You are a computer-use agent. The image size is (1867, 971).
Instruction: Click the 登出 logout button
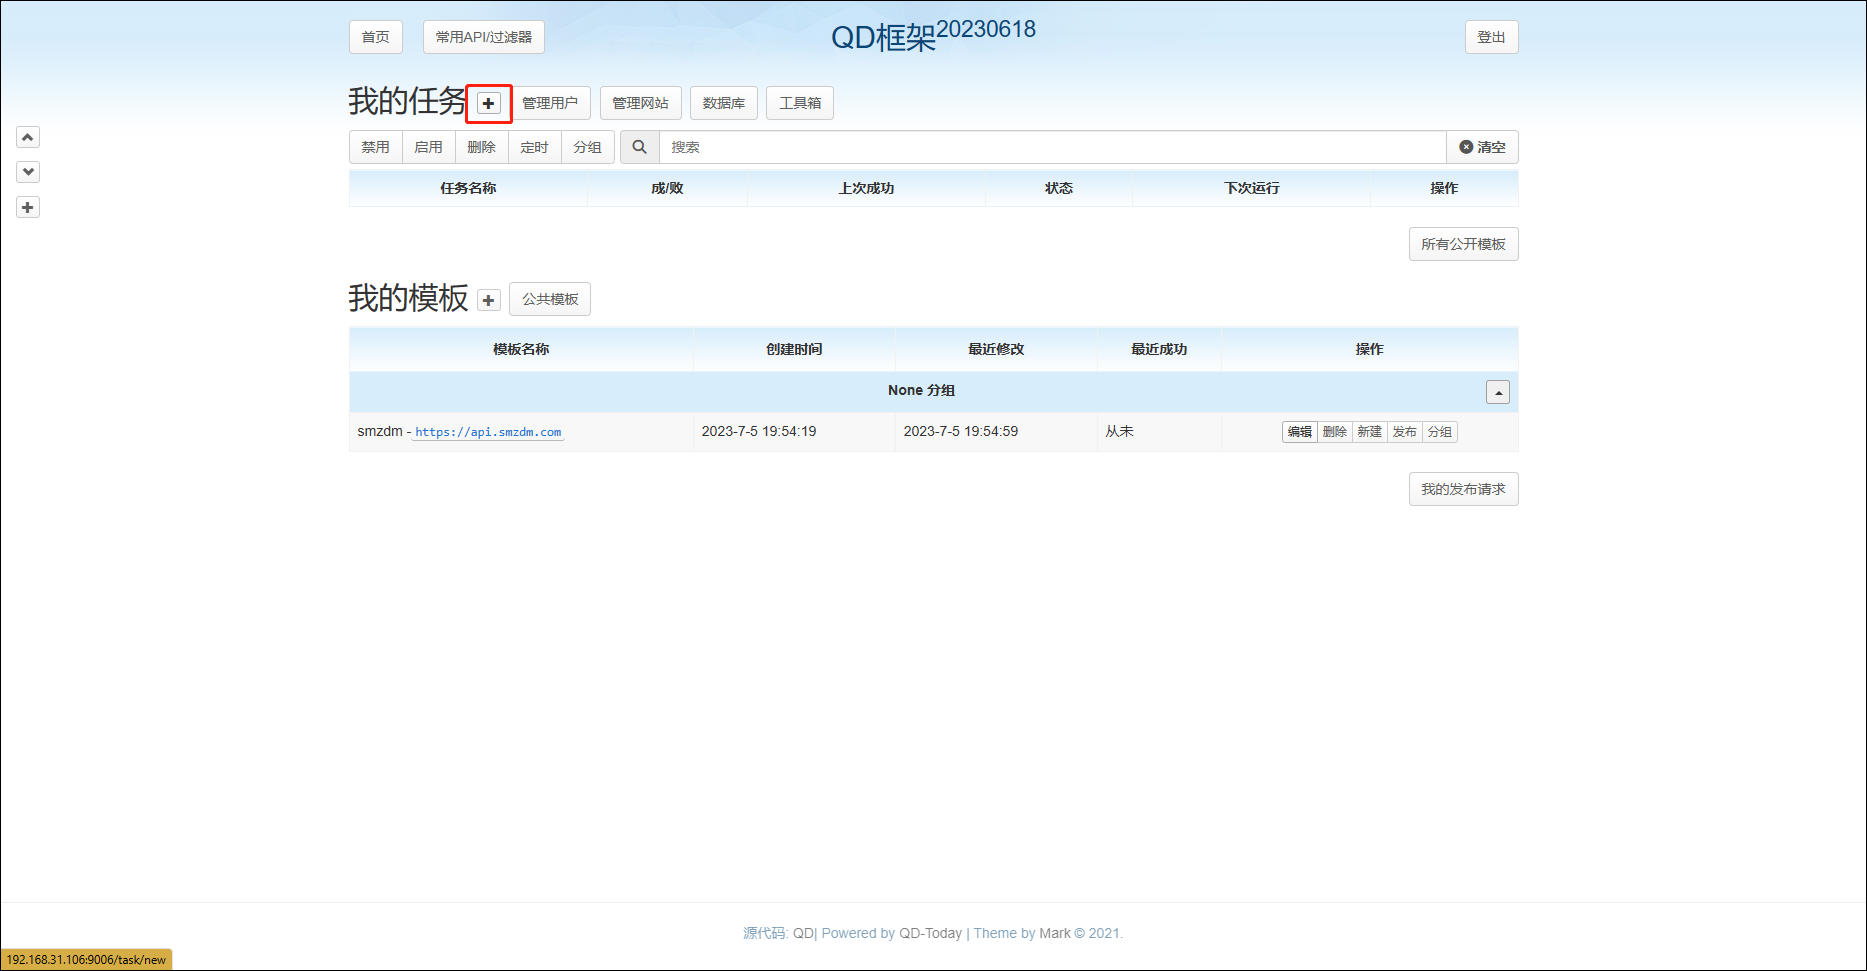tap(1490, 37)
